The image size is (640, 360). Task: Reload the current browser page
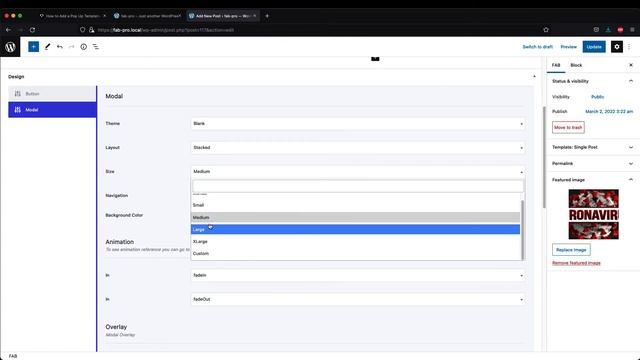[32, 30]
